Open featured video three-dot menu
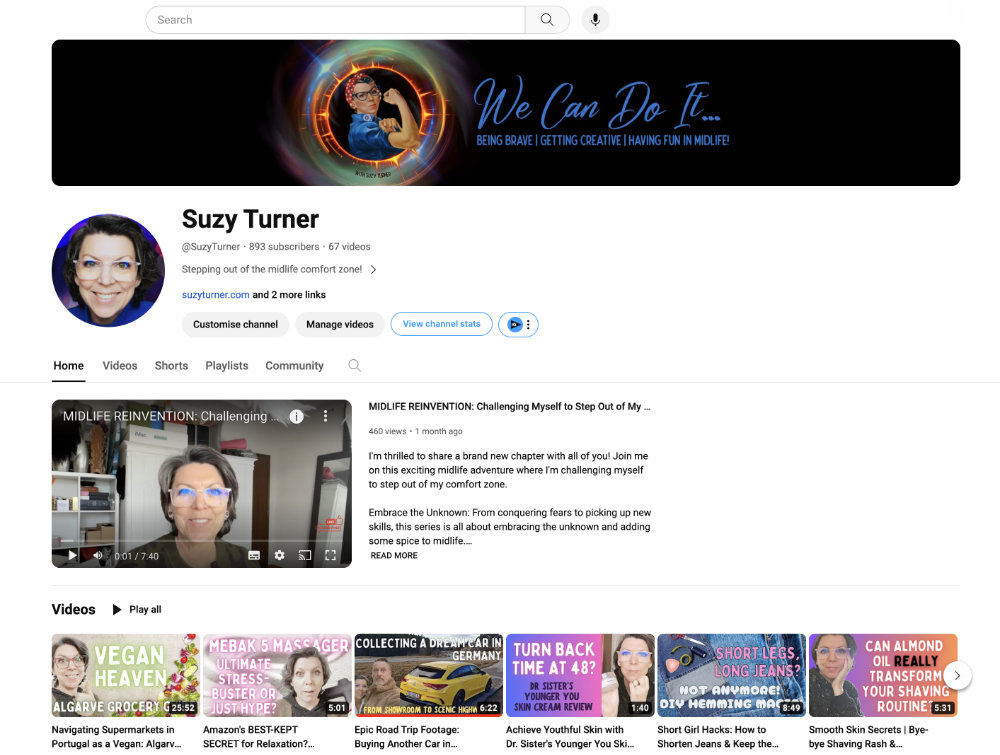The height and width of the screenshot is (755, 1000). point(325,416)
